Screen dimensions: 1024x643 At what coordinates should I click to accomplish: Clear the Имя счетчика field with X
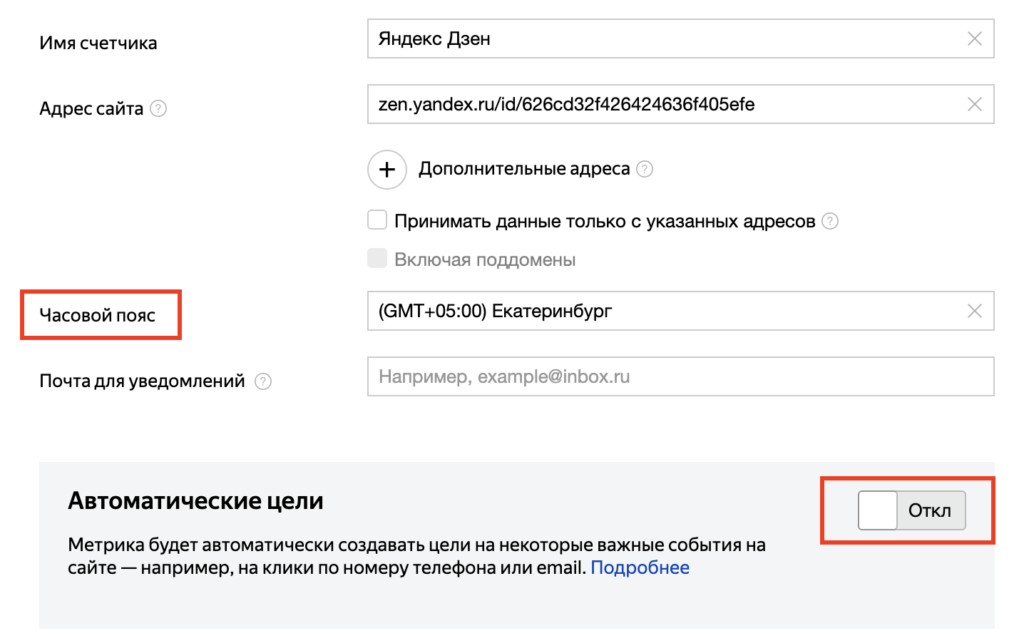point(974,40)
